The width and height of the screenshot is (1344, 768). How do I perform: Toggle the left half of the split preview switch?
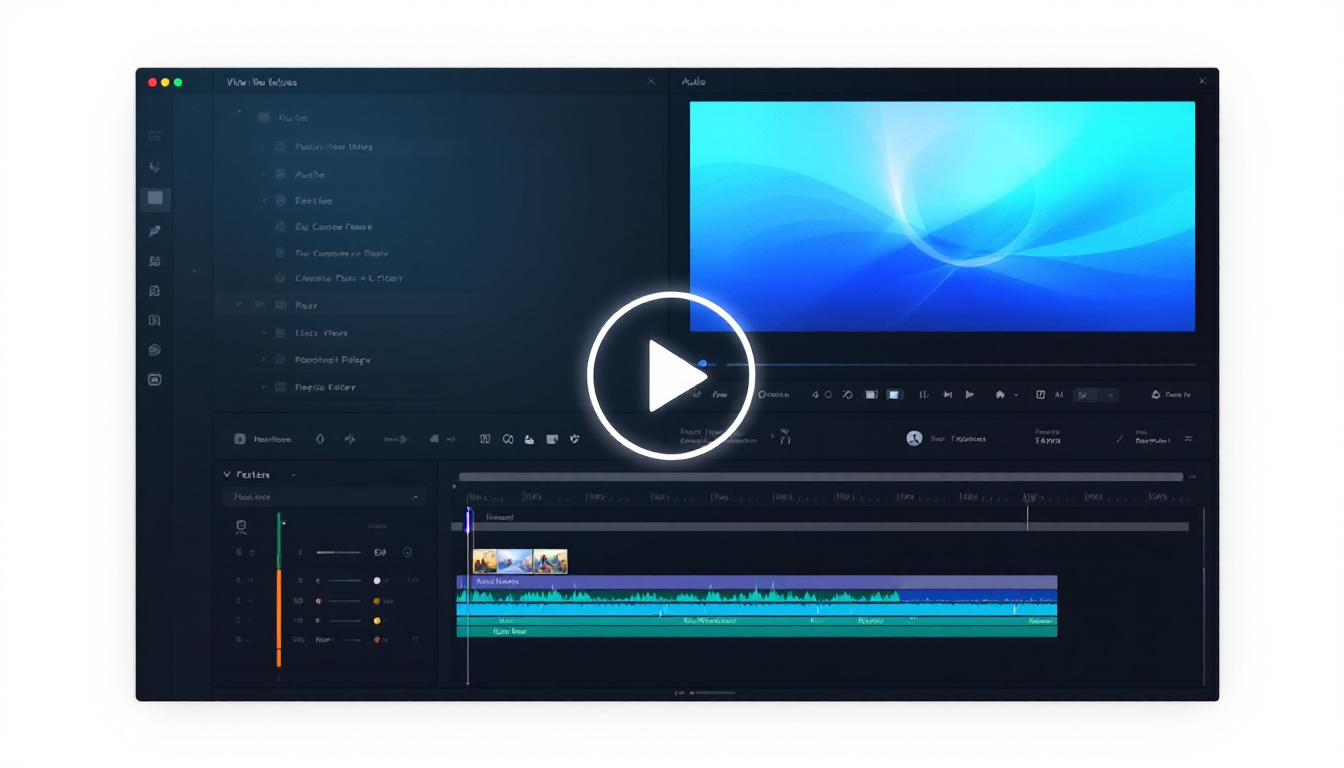click(x=1085, y=395)
